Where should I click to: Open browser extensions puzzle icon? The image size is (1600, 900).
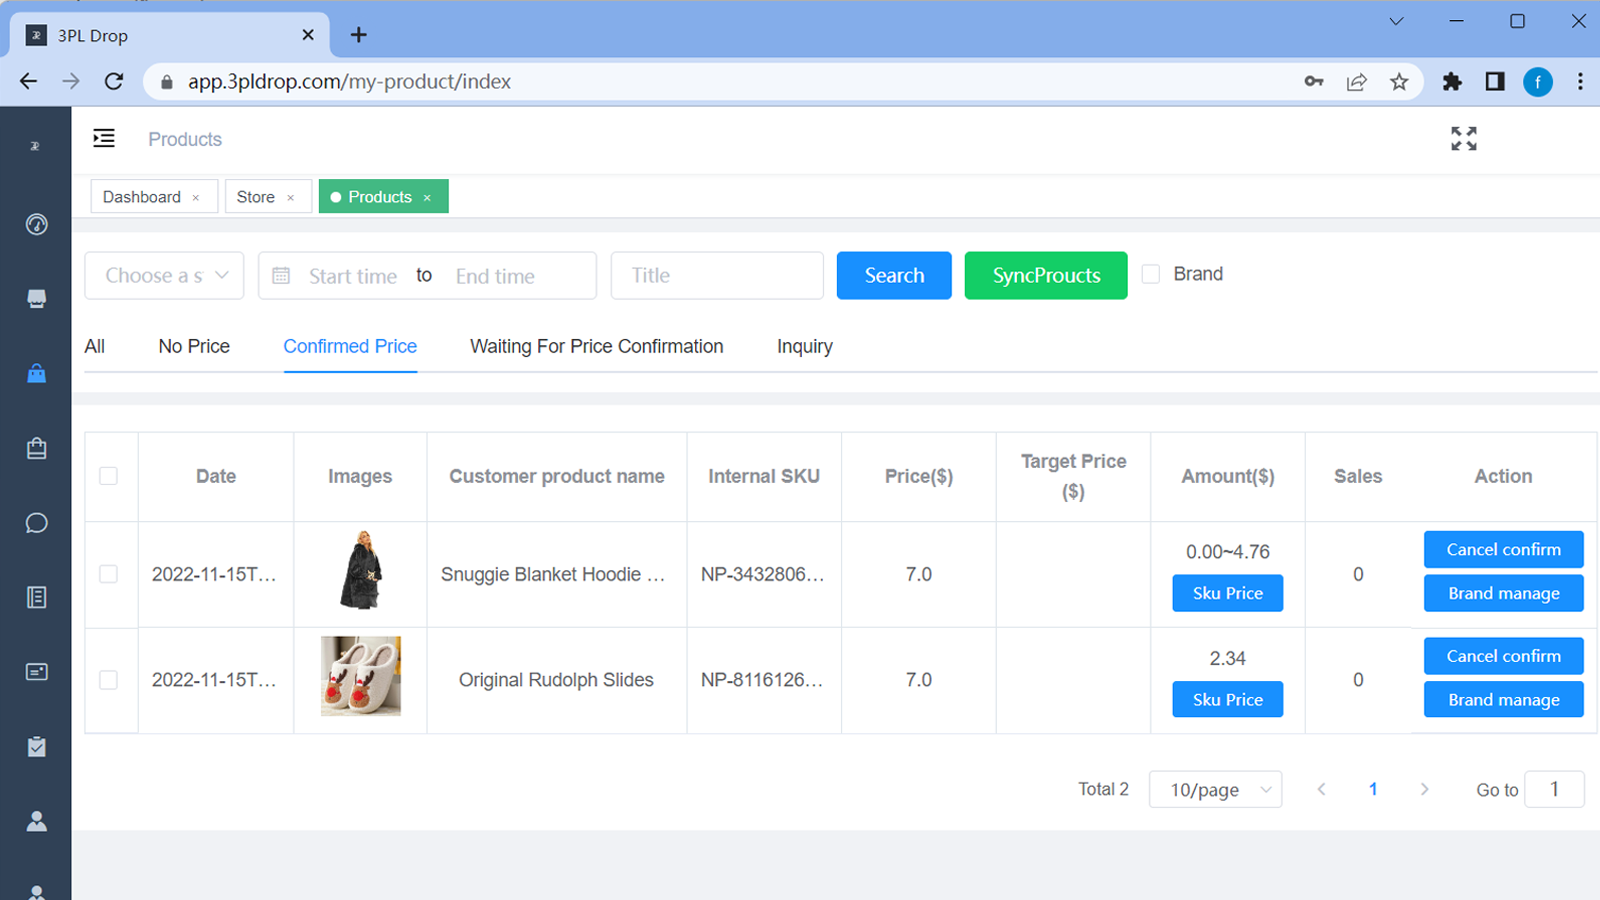click(x=1452, y=82)
